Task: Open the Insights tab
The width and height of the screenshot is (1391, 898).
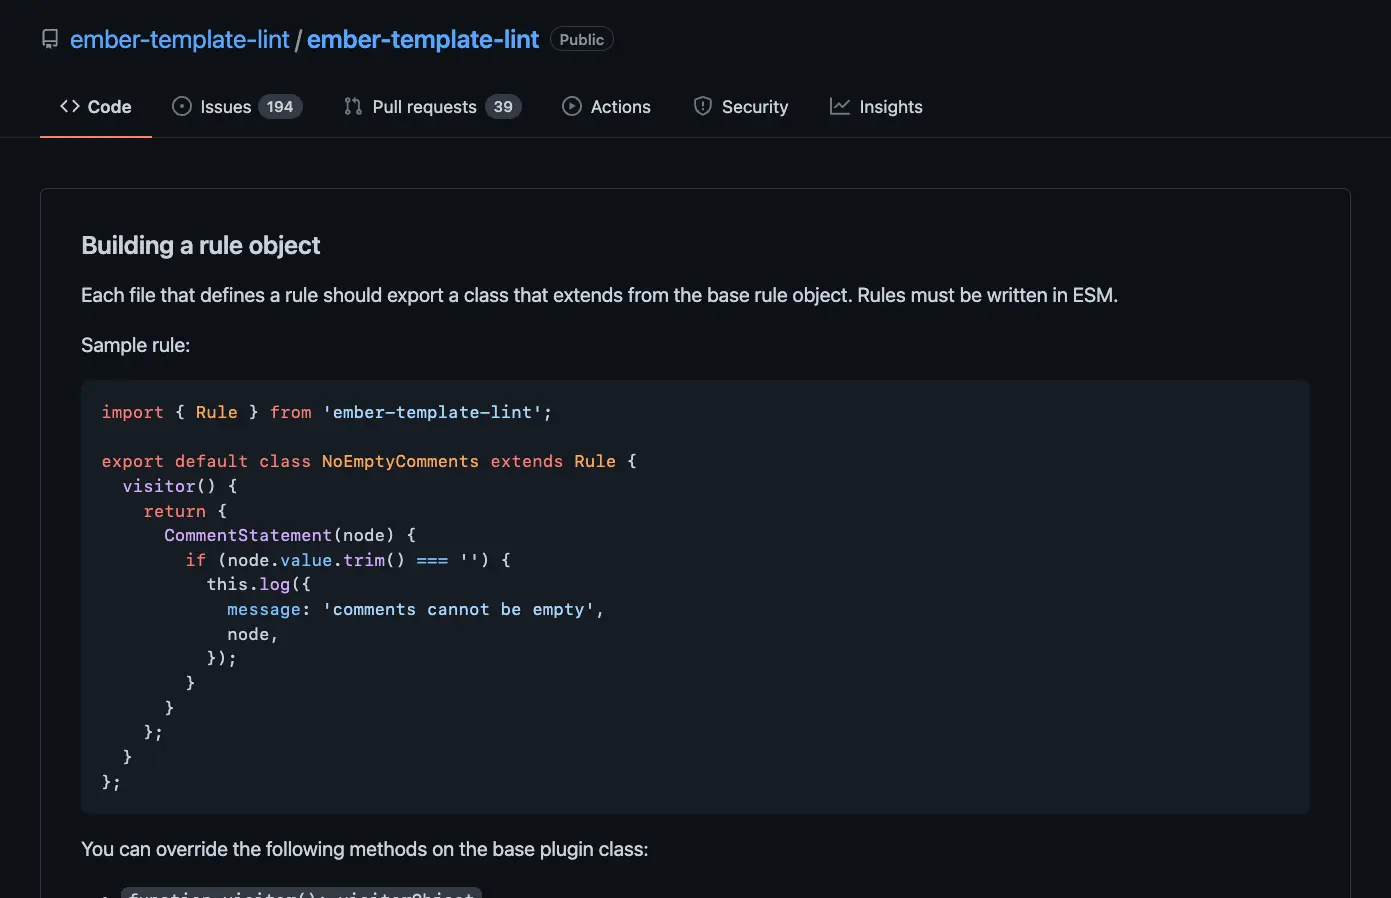Action: coord(876,106)
